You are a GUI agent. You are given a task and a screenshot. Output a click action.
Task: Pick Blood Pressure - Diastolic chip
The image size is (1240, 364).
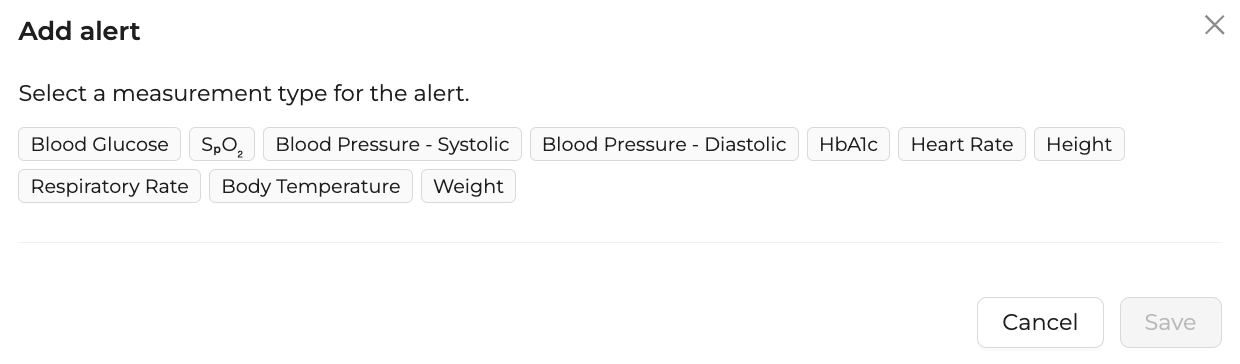coord(664,144)
